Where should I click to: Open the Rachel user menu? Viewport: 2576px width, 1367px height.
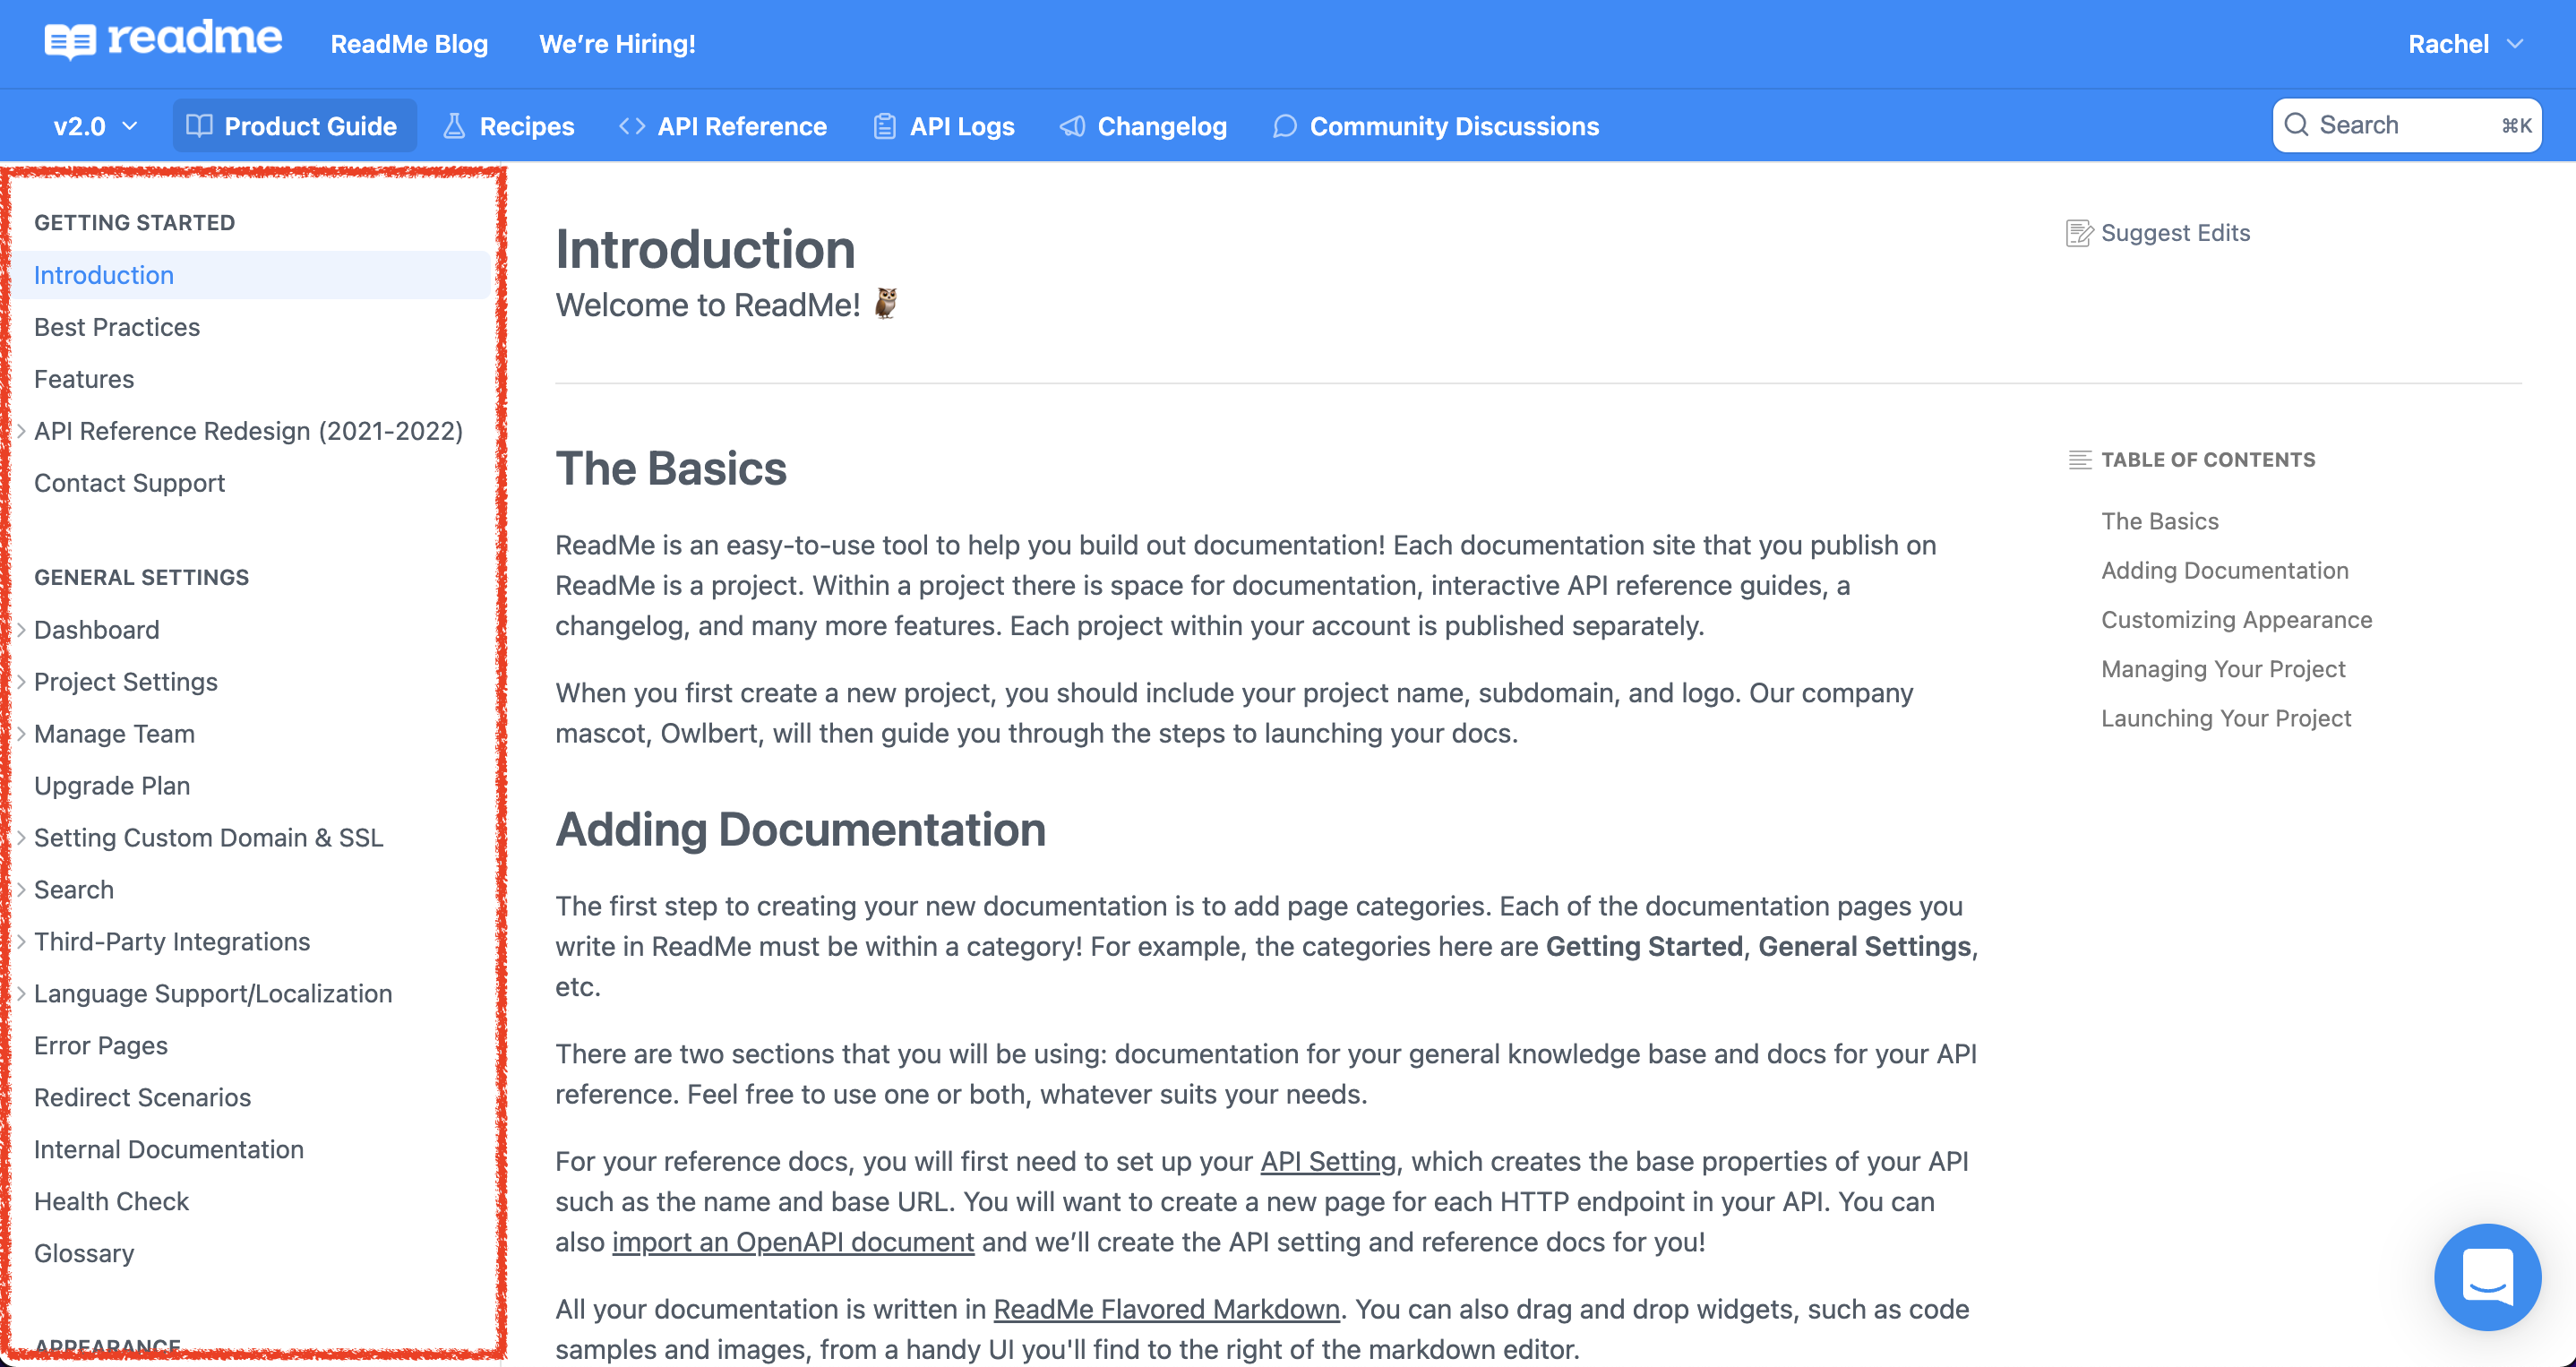coord(2464,44)
